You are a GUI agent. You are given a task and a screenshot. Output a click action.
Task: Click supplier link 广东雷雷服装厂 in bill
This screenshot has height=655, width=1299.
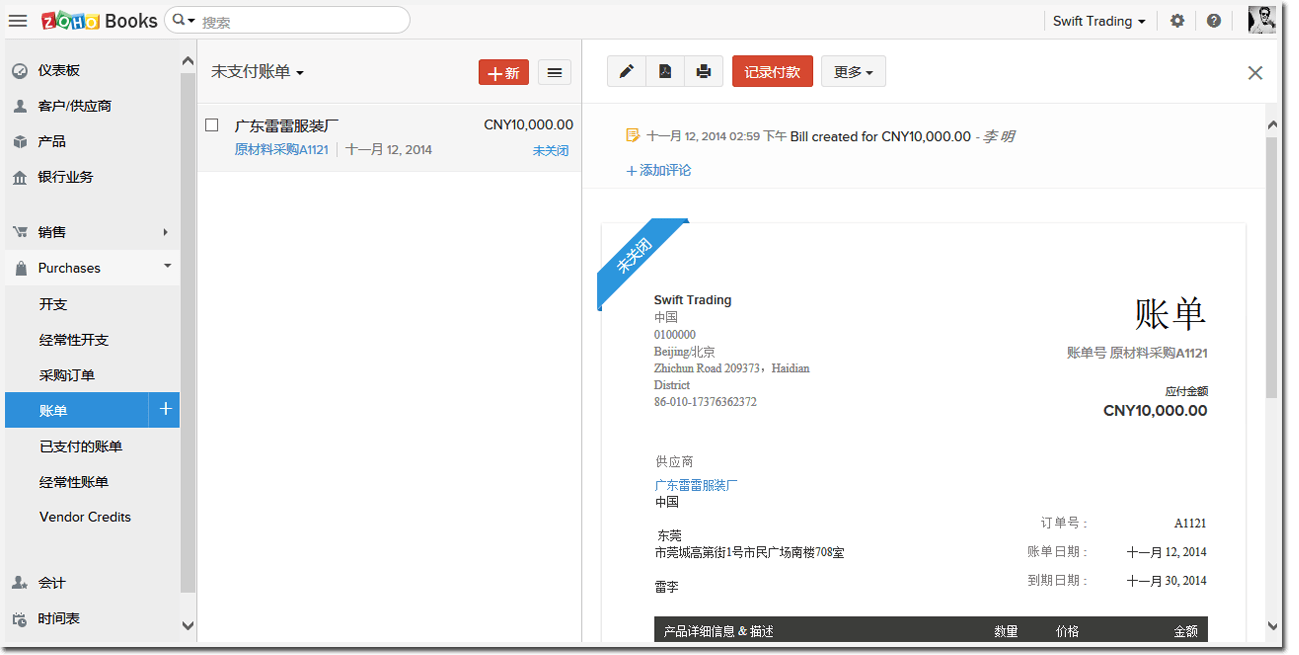coord(696,485)
